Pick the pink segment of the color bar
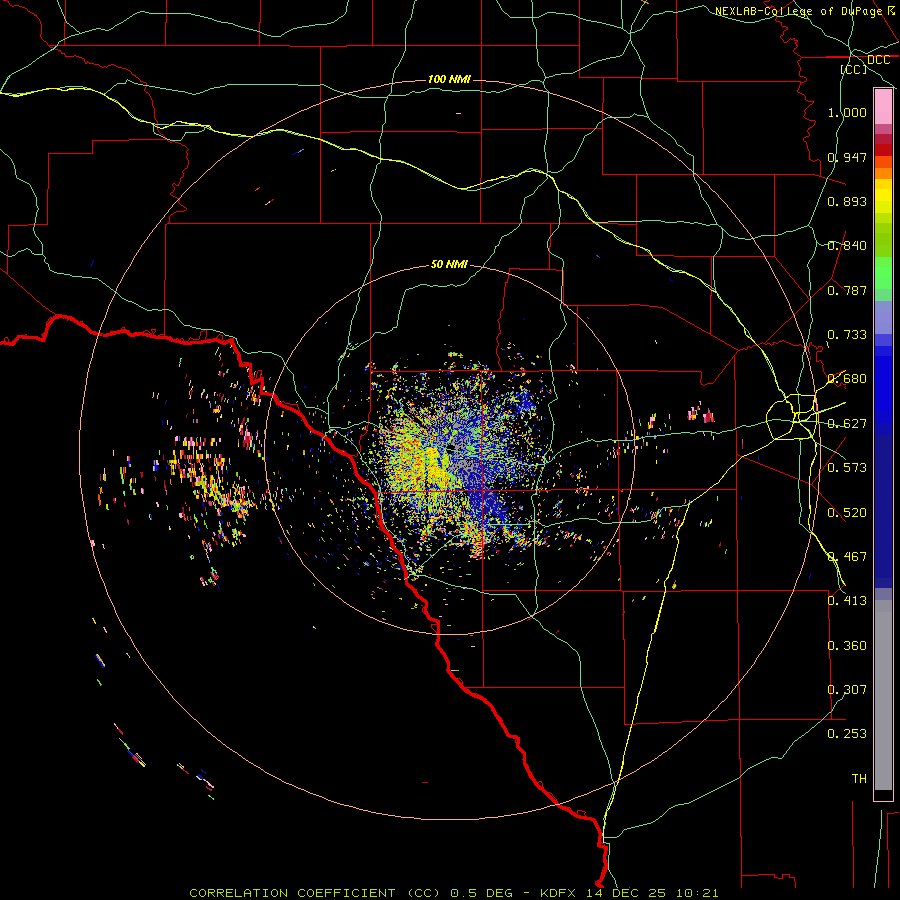The width and height of the screenshot is (900, 900). 883,107
